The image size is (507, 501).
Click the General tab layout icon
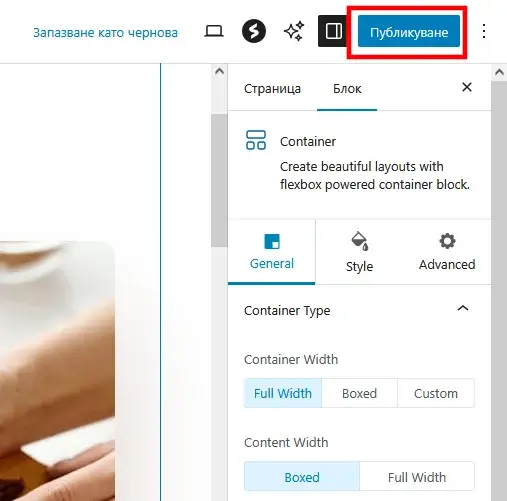(x=272, y=242)
